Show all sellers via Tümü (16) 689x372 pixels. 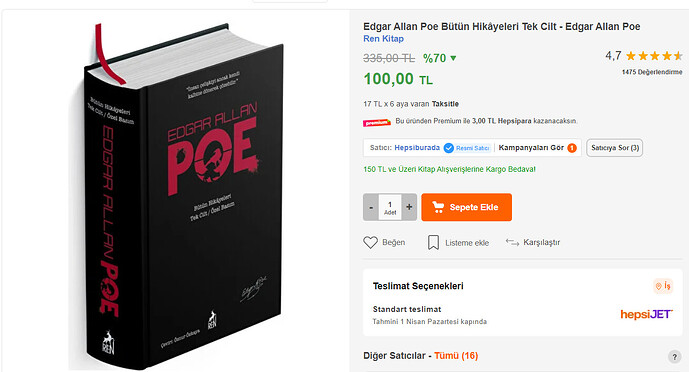pos(456,356)
